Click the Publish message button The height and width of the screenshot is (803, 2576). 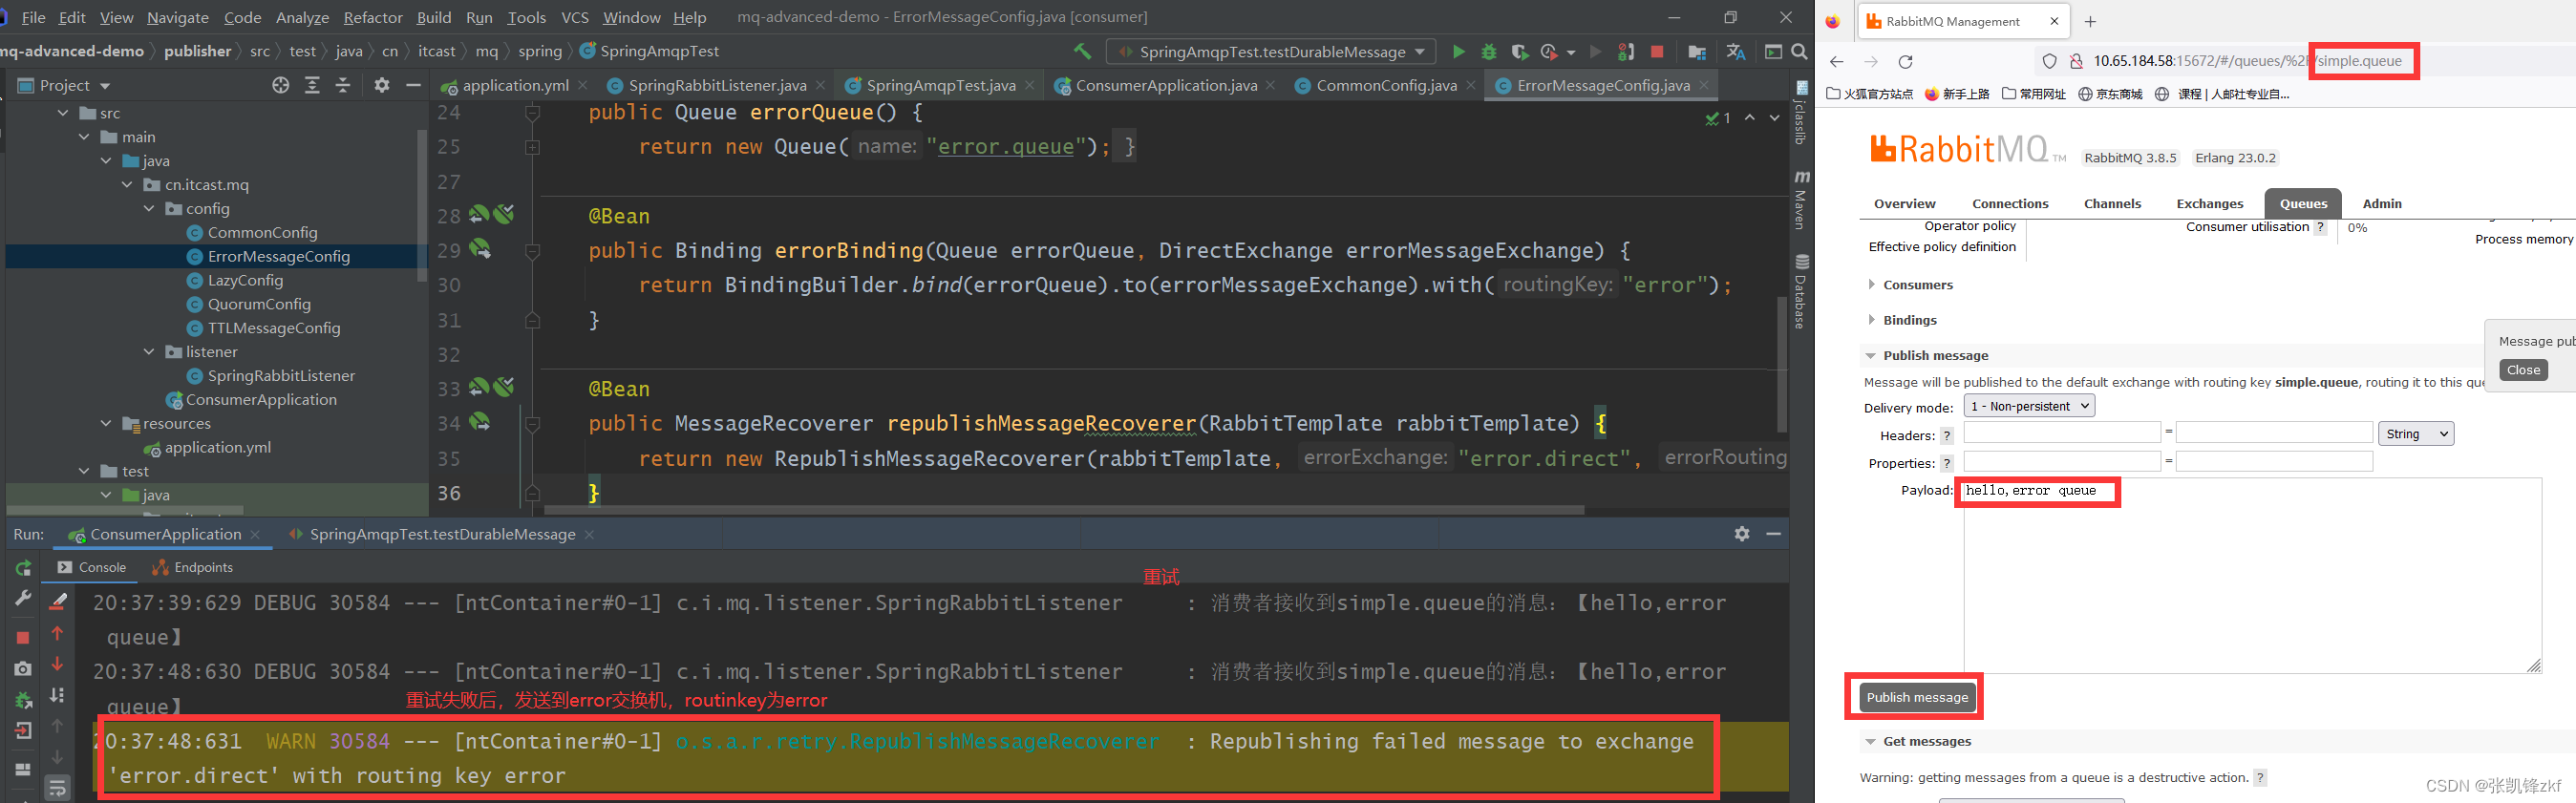coord(1916,697)
